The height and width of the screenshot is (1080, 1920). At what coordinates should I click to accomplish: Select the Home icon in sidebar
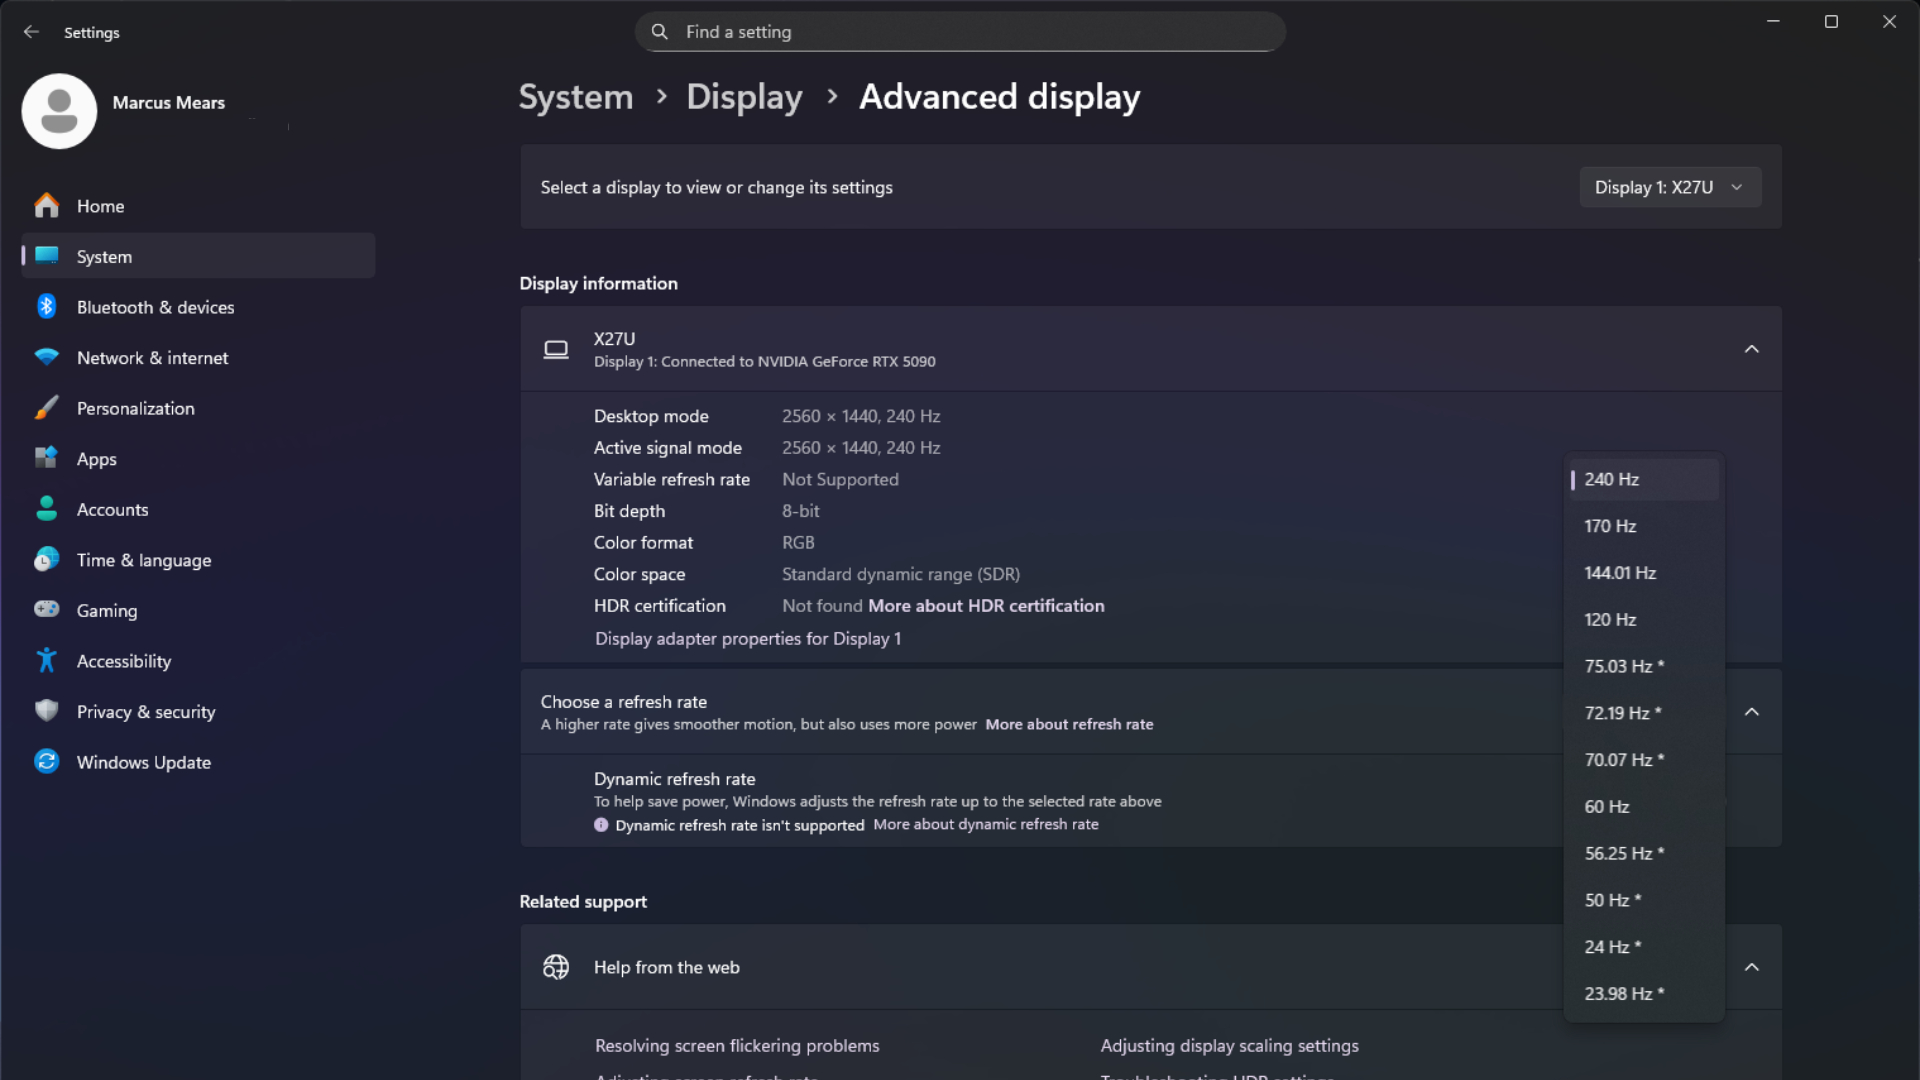pyautogui.click(x=46, y=206)
